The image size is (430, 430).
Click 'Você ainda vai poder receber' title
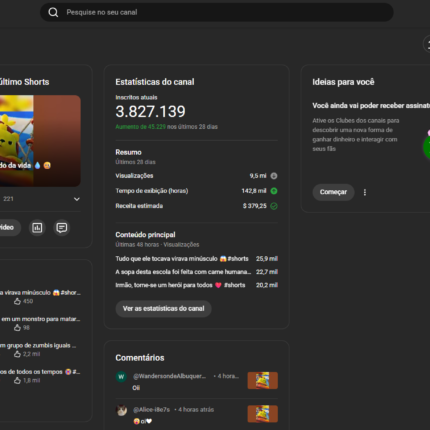tap(371, 106)
